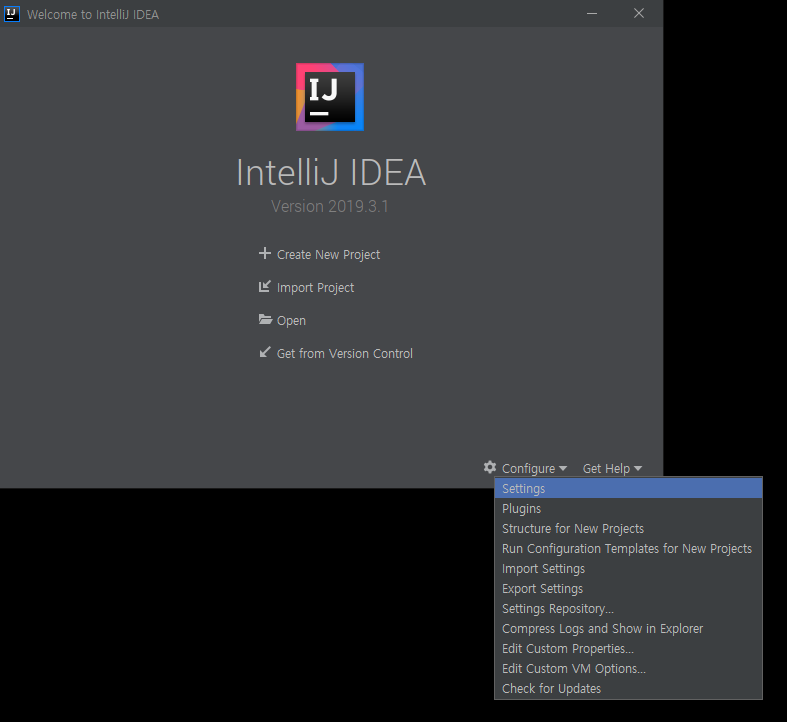The image size is (787, 722).
Task: Click the Welcome to IntelliJ IDEA window title
Action: point(93,15)
